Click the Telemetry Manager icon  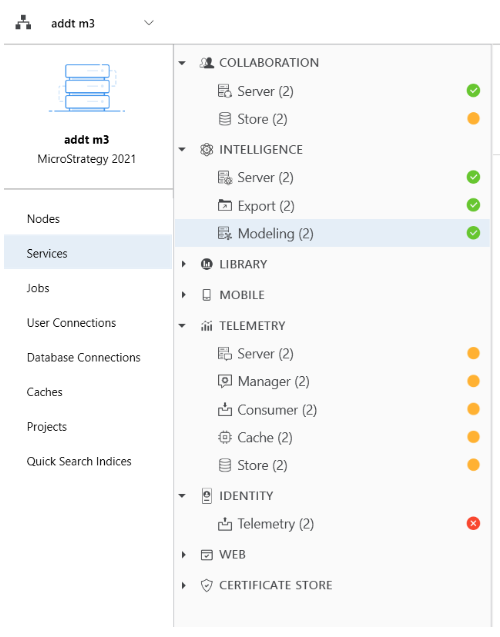coord(225,381)
